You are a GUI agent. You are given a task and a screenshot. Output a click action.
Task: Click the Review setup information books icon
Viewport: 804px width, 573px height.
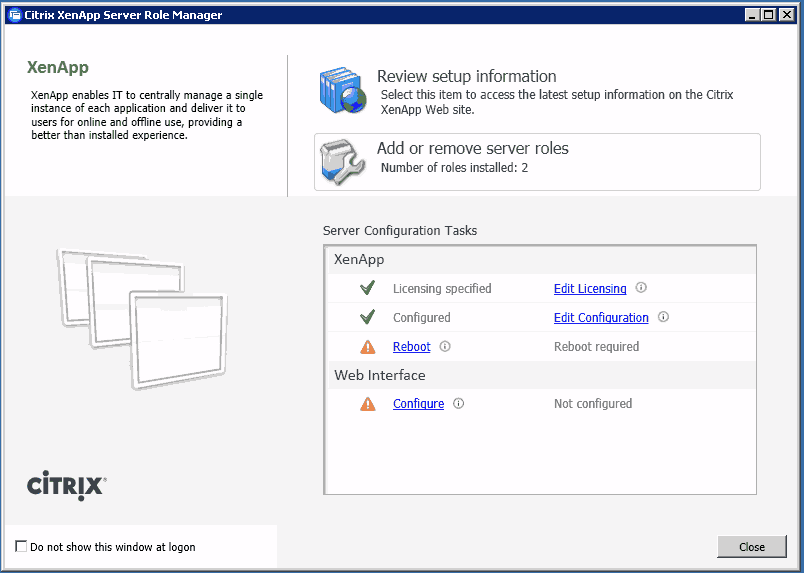pos(343,90)
